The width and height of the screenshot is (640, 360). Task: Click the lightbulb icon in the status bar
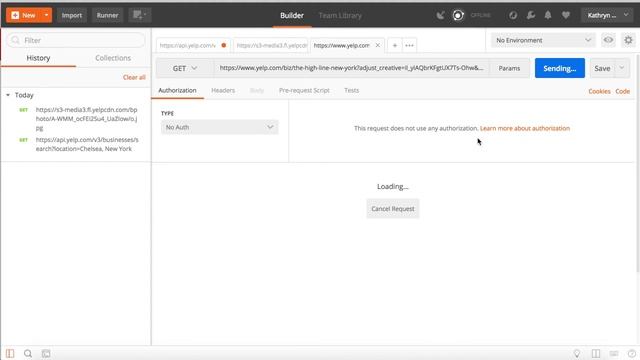577,353
